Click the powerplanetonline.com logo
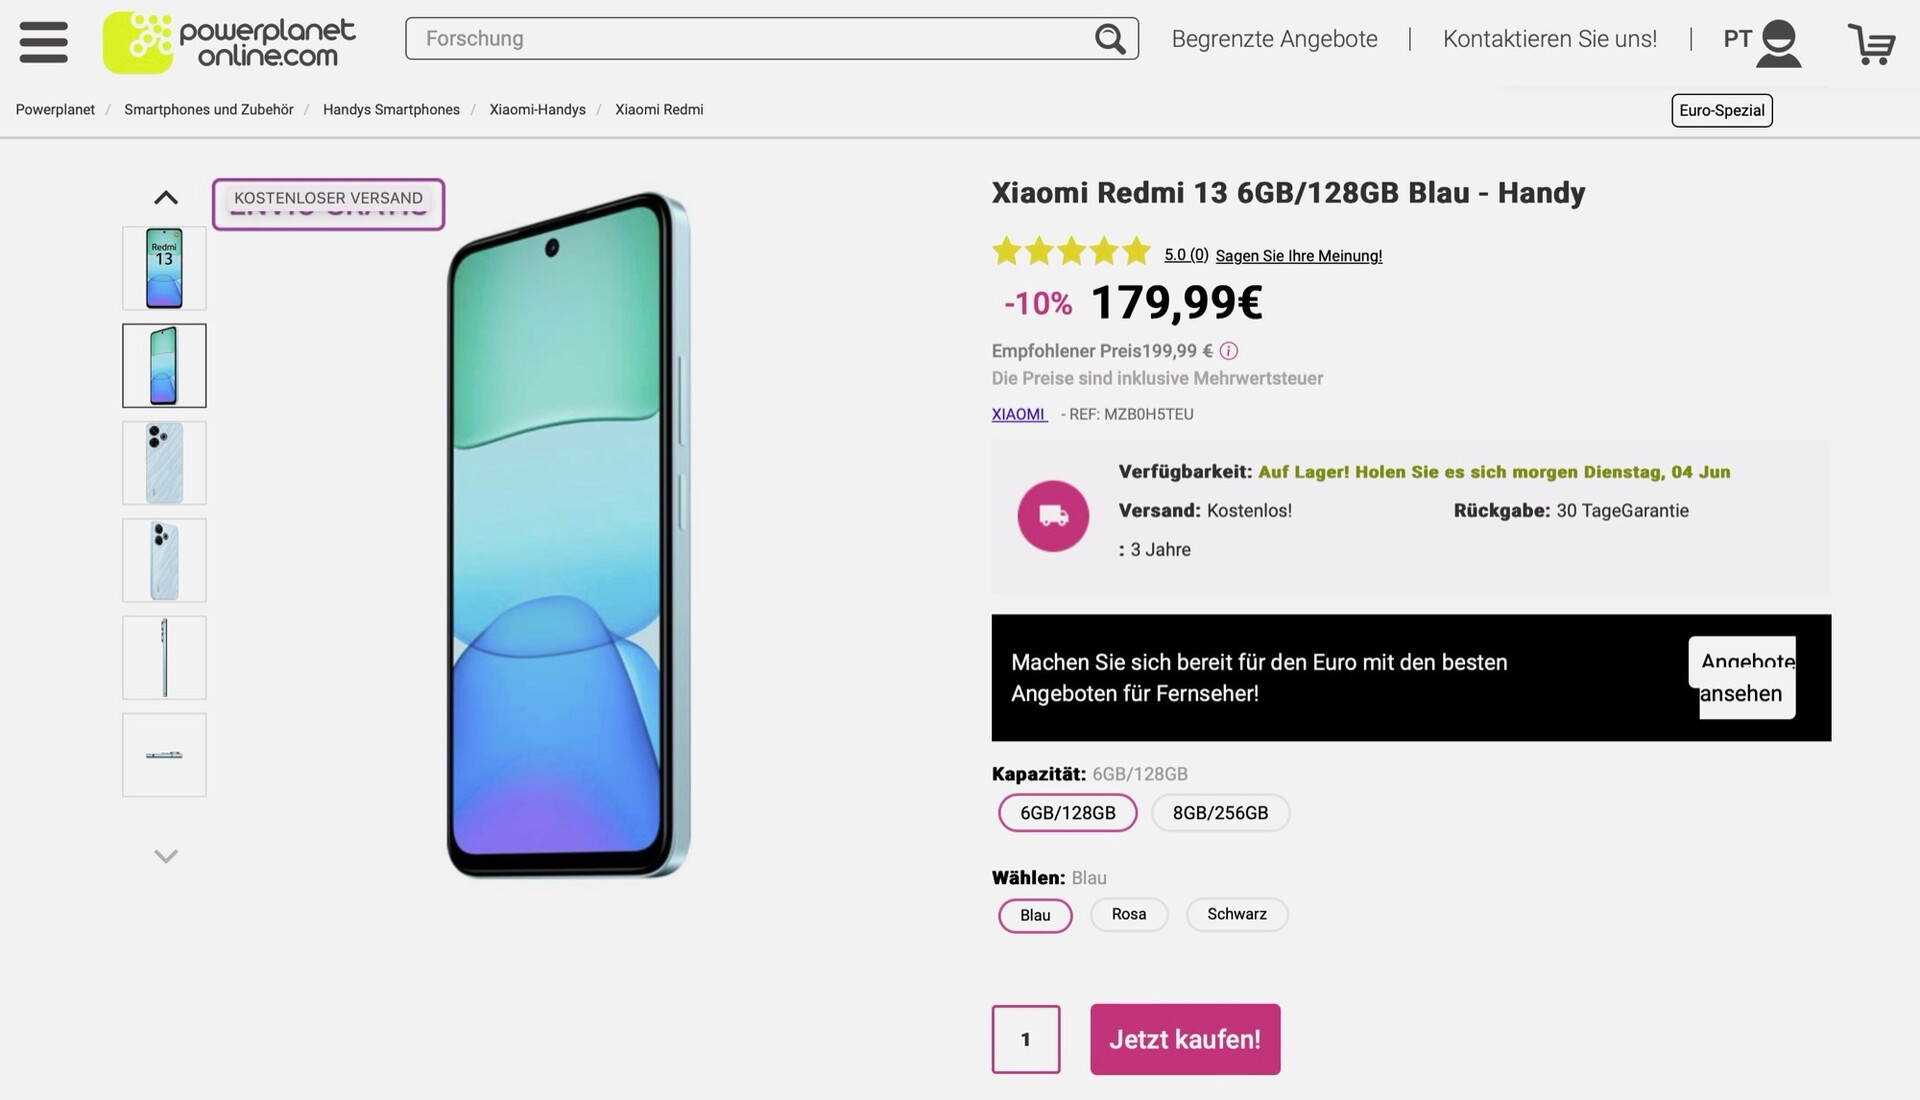The width and height of the screenshot is (1920, 1100). click(229, 42)
